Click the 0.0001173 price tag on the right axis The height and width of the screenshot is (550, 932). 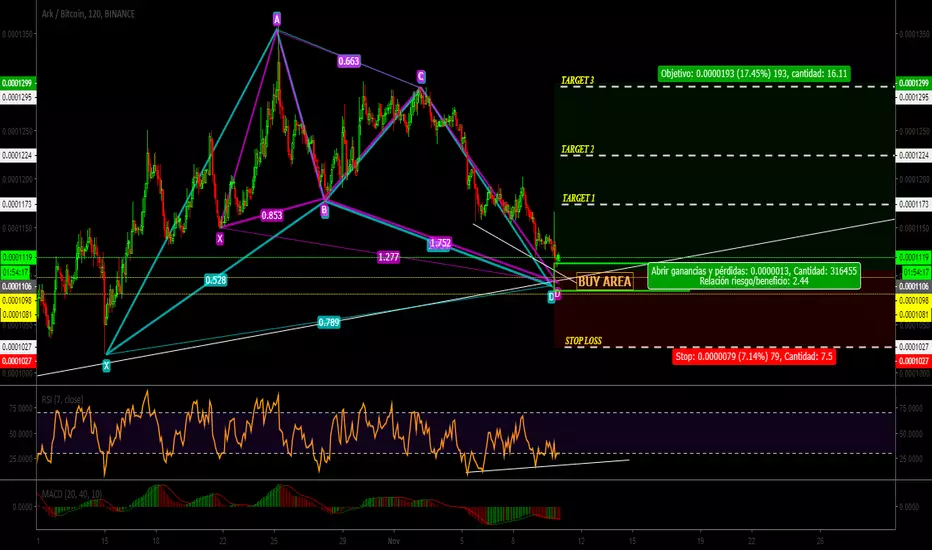click(x=914, y=204)
